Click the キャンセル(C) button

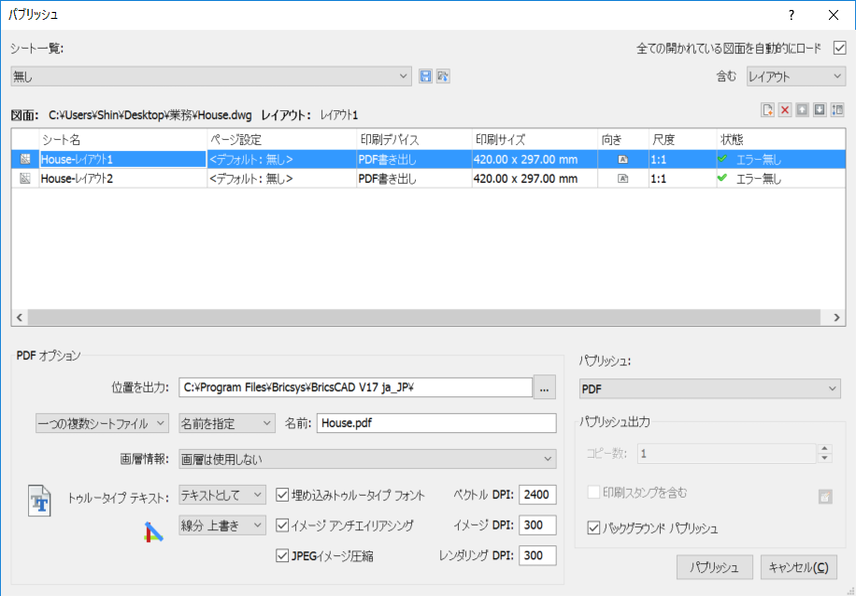798,567
